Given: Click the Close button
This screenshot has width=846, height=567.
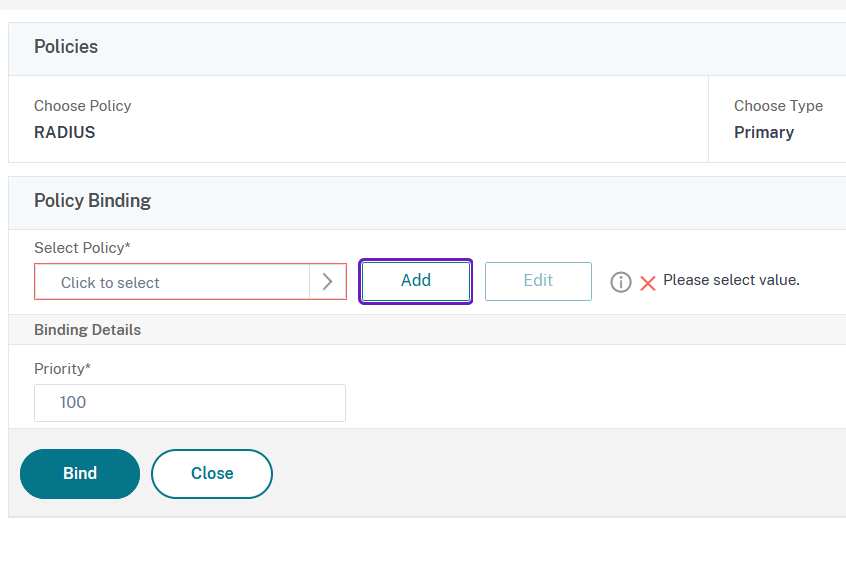Looking at the screenshot, I should 212,474.
